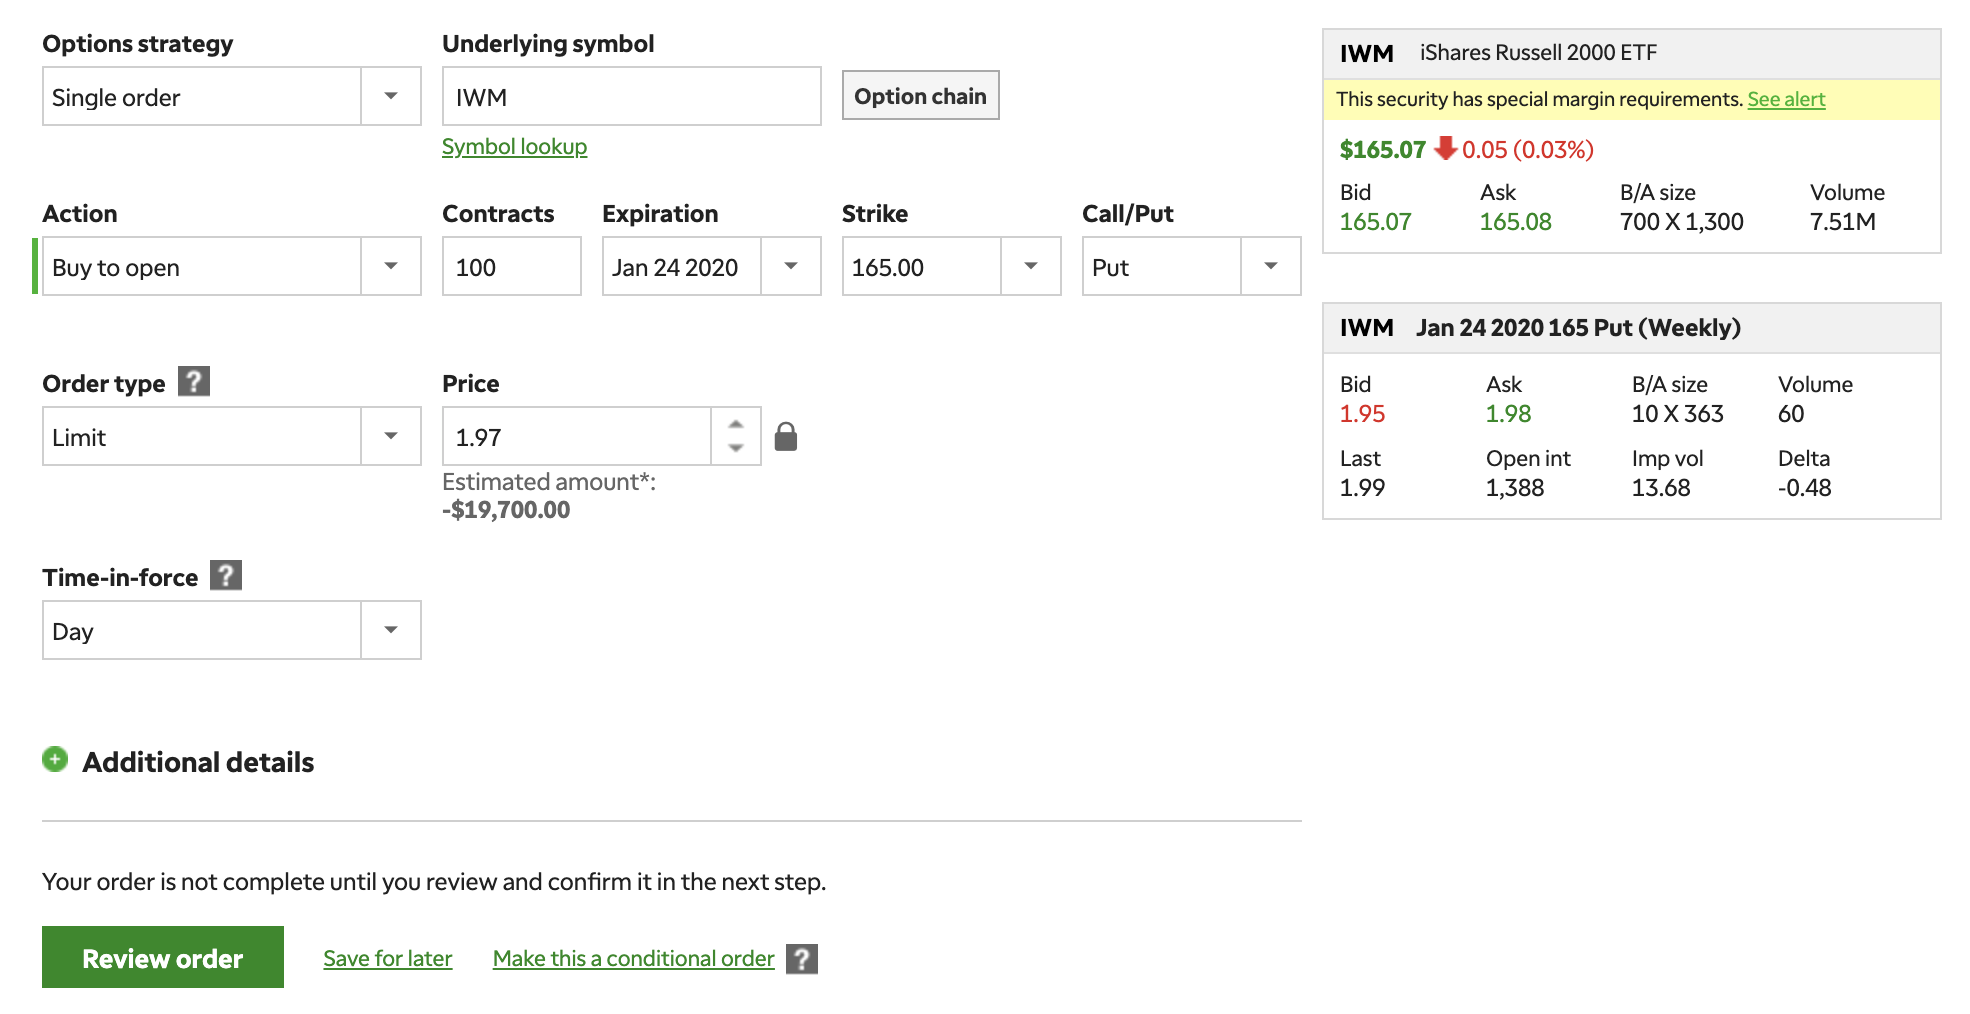The width and height of the screenshot is (1970, 1014).
Task: Toggle the price lock icon
Action: pos(786,436)
